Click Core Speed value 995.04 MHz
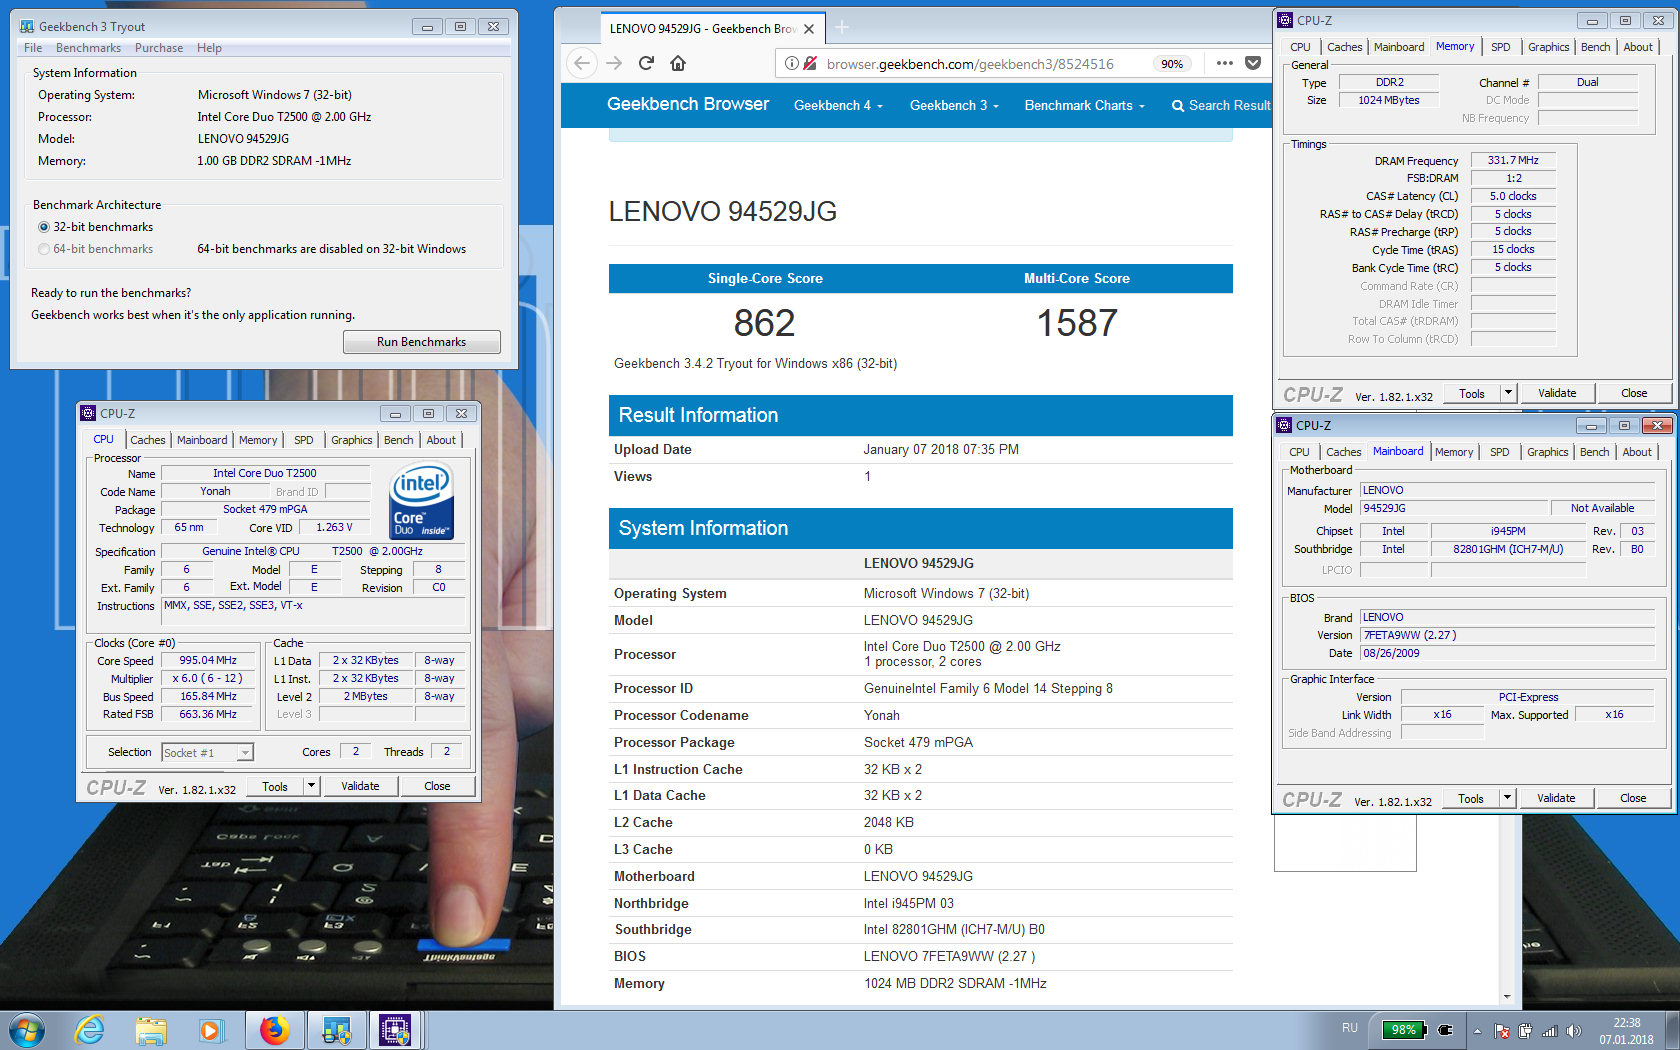The width and height of the screenshot is (1680, 1050). 208,660
